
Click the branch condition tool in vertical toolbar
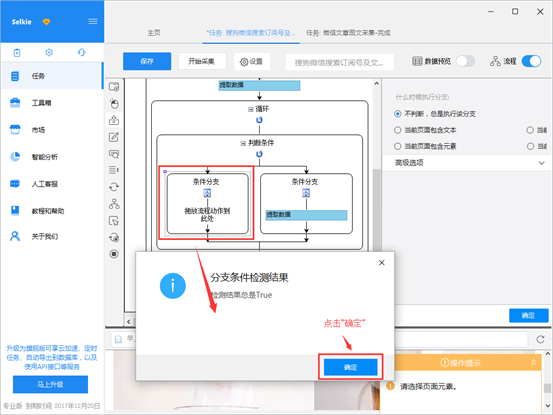click(114, 203)
